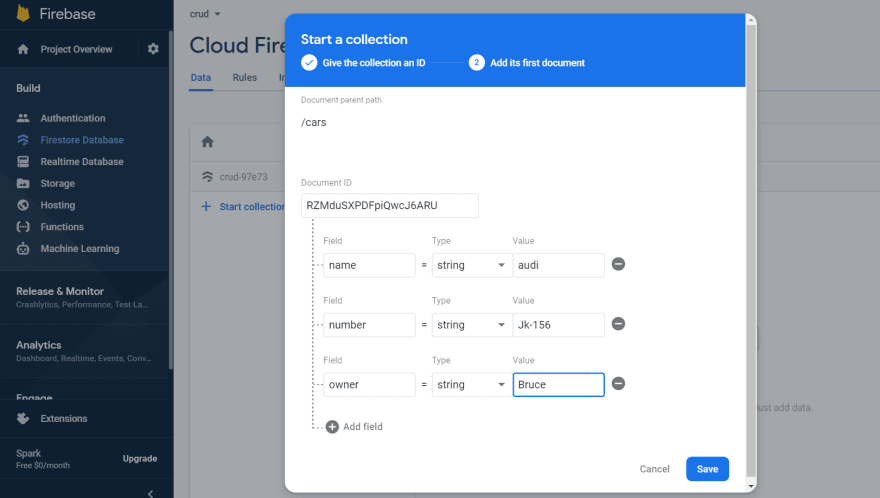This screenshot has height=498, width=880.
Task: Click the dialog scrollbar up arrow
Action: click(x=751, y=20)
